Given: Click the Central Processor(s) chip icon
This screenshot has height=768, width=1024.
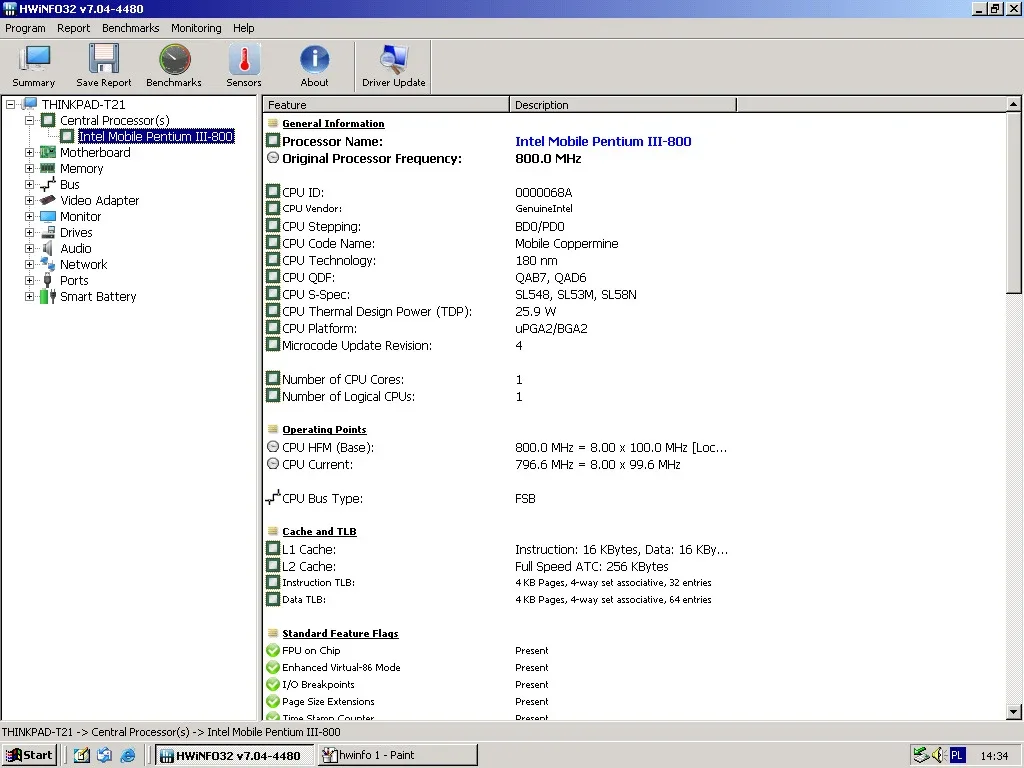Looking at the screenshot, I should coord(48,120).
